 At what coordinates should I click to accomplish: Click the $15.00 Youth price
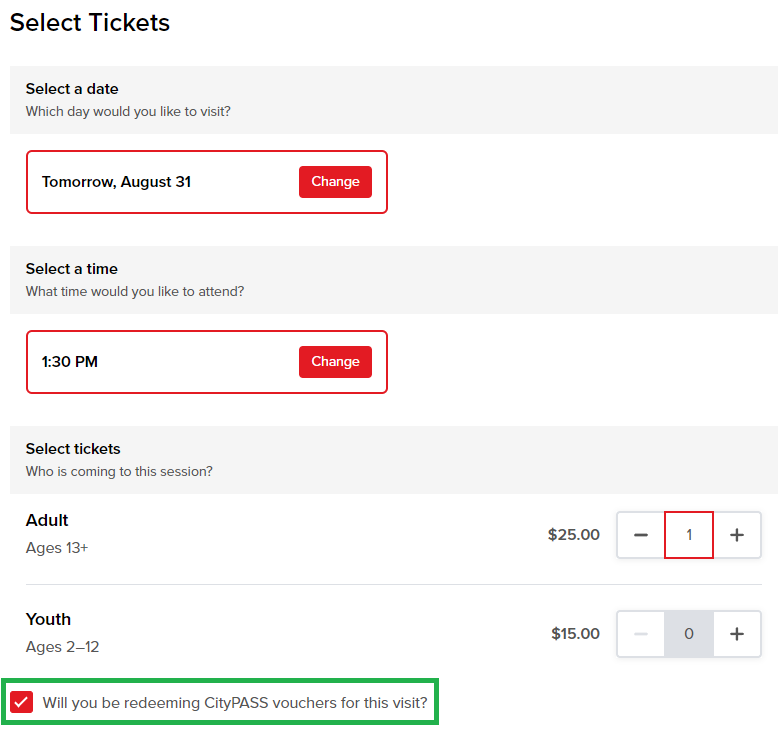pos(575,634)
